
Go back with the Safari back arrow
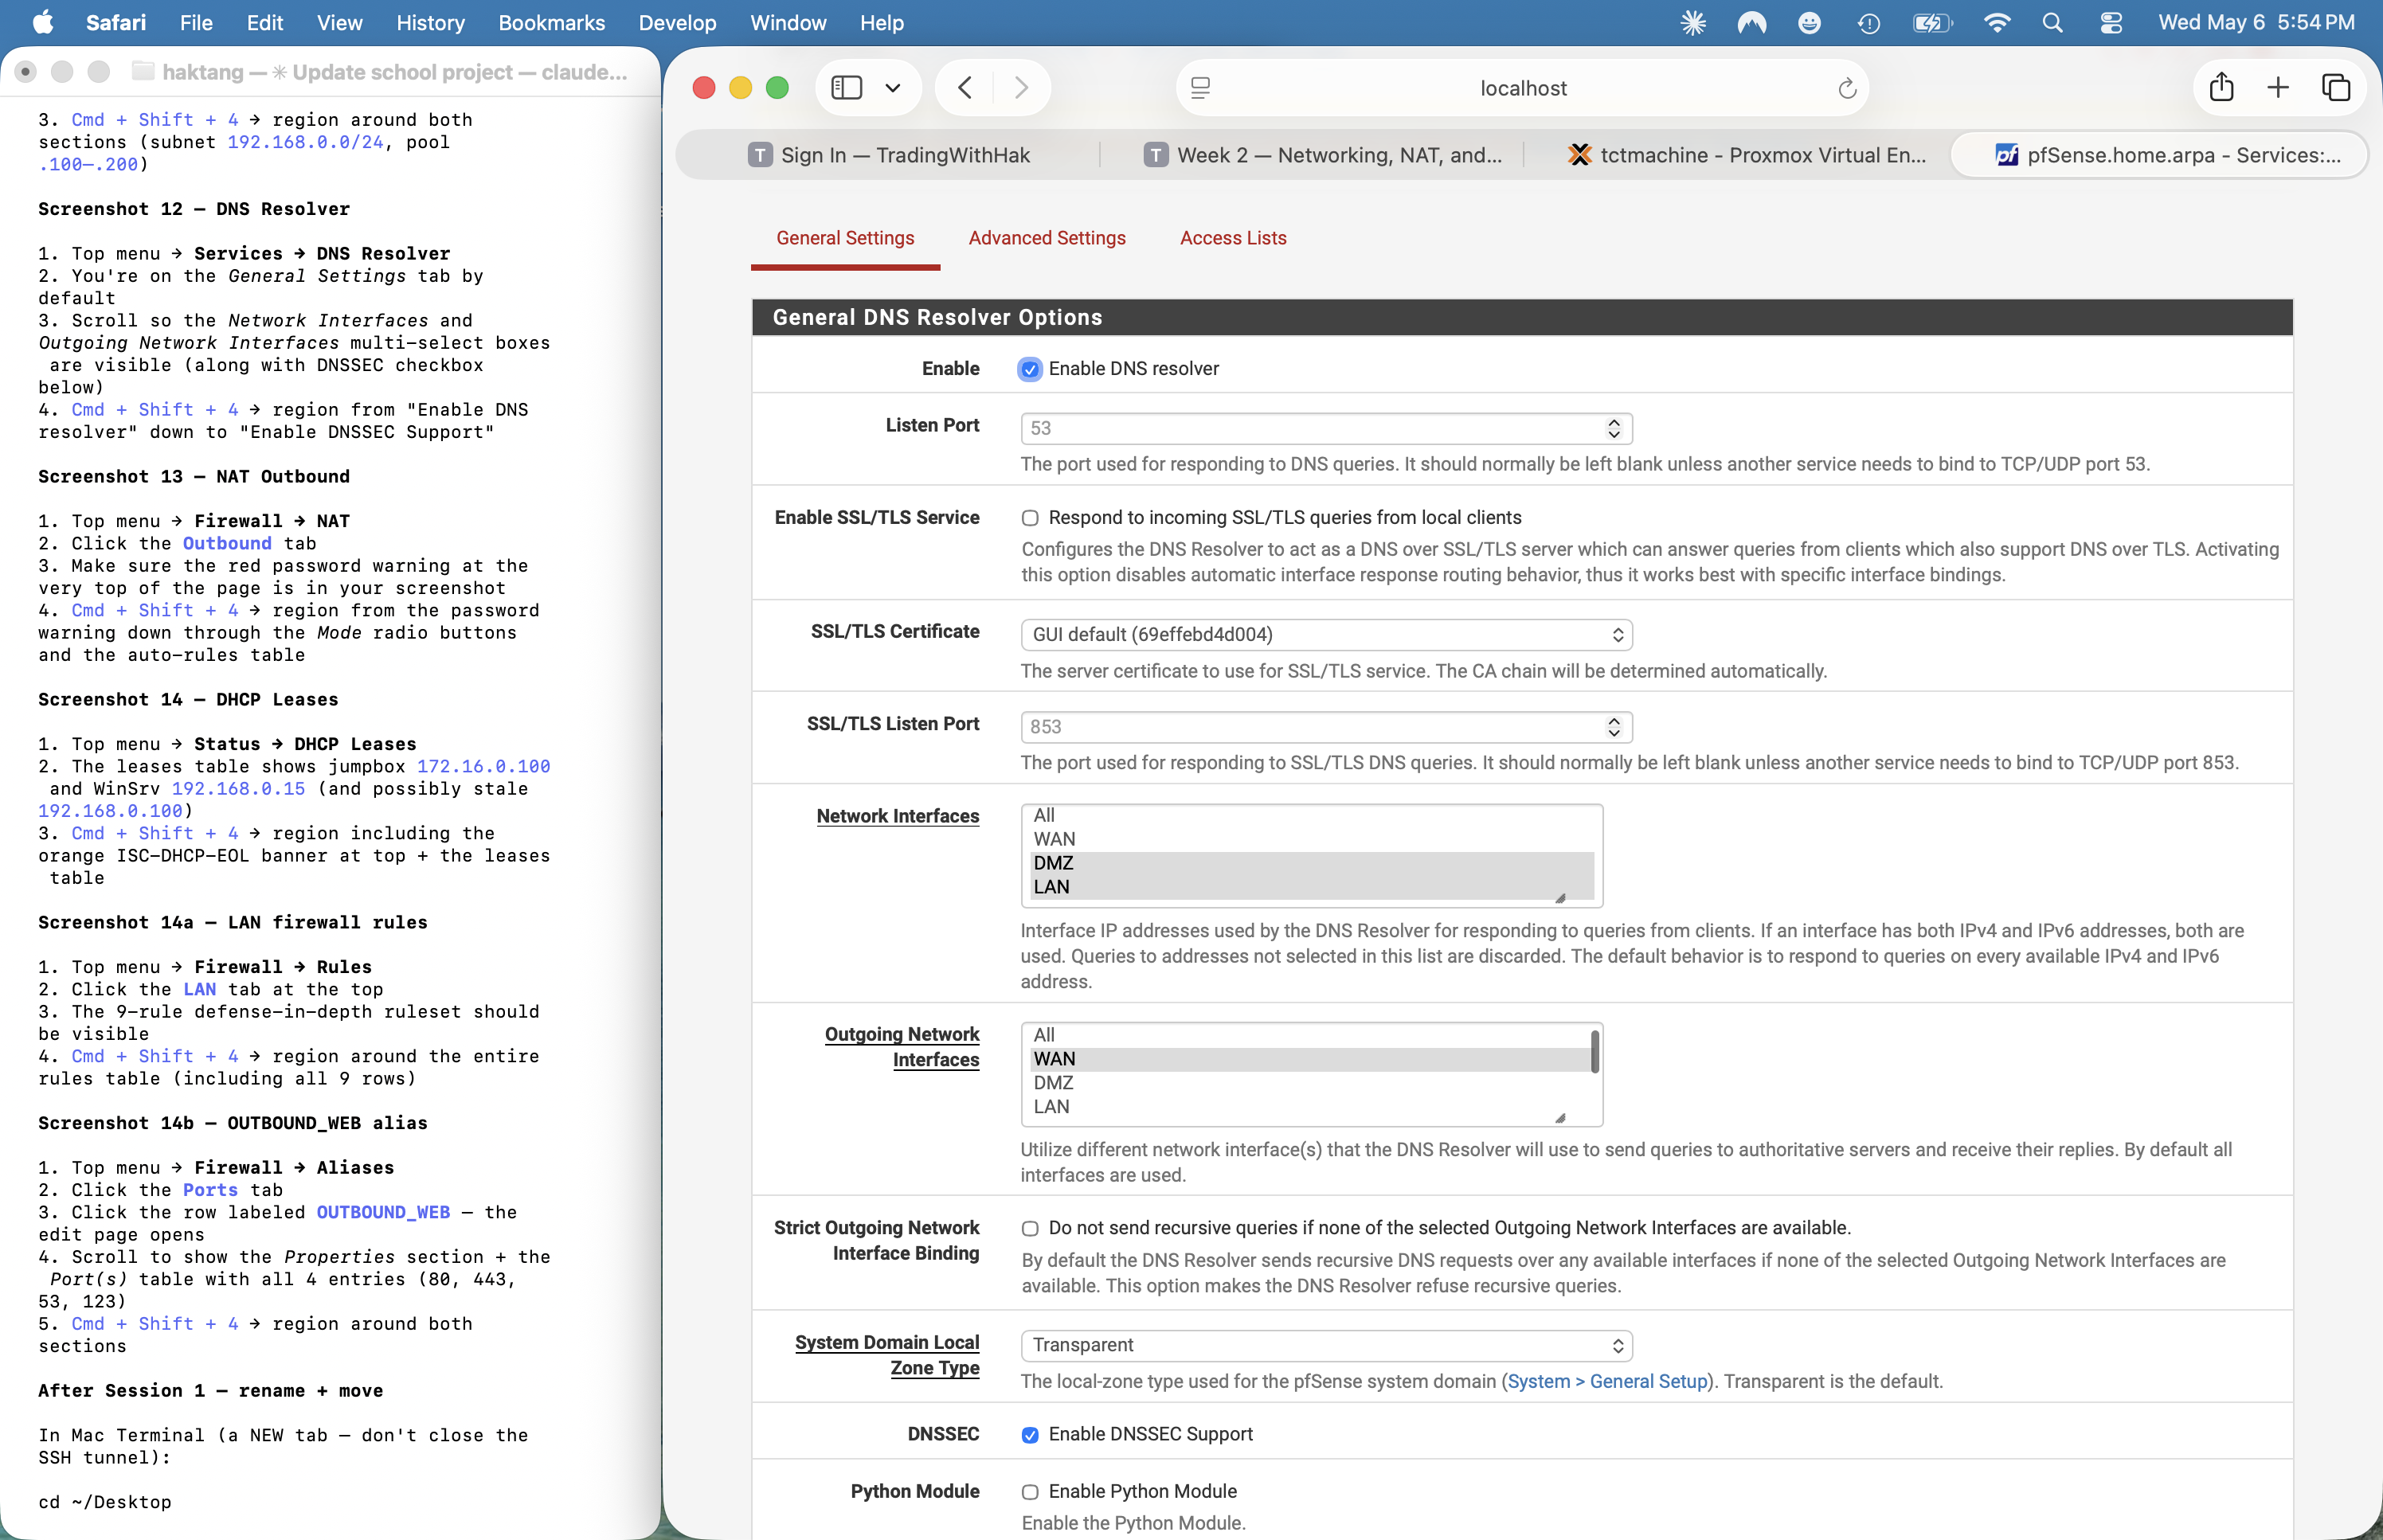(x=964, y=88)
